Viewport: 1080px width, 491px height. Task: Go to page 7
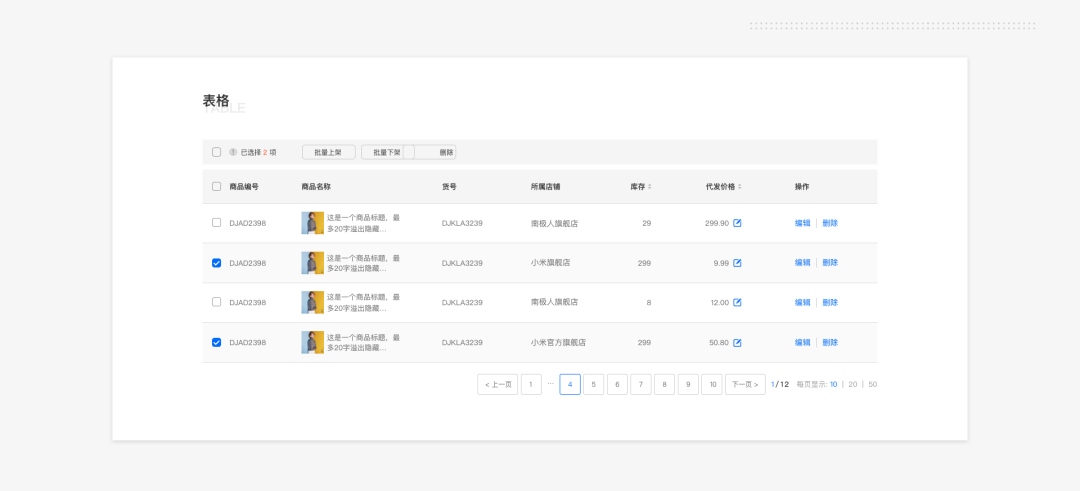pos(641,384)
